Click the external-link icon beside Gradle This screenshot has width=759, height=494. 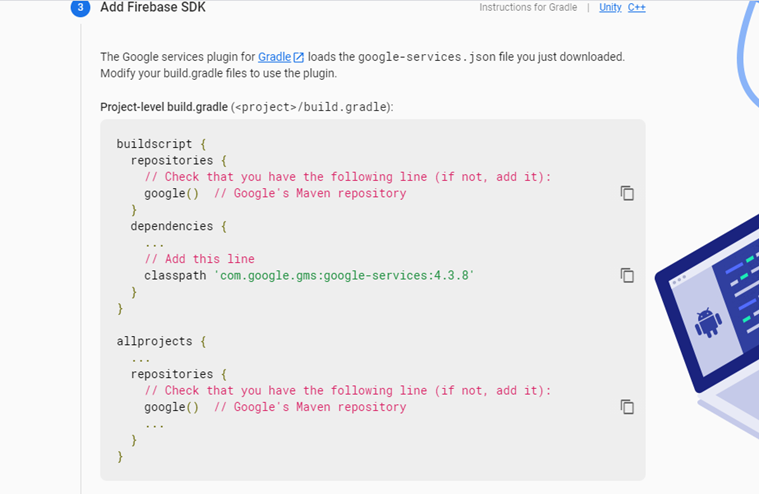pyautogui.click(x=299, y=57)
